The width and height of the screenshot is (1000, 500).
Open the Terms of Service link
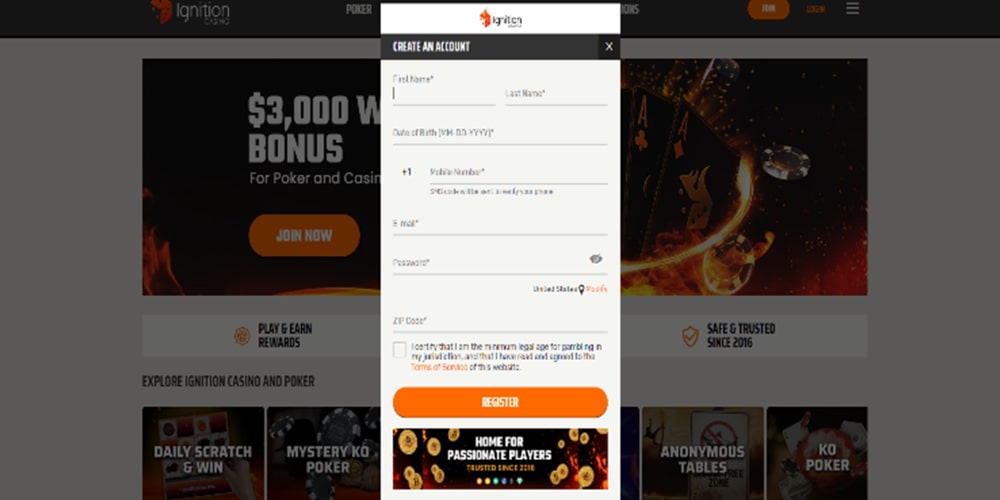(430, 367)
